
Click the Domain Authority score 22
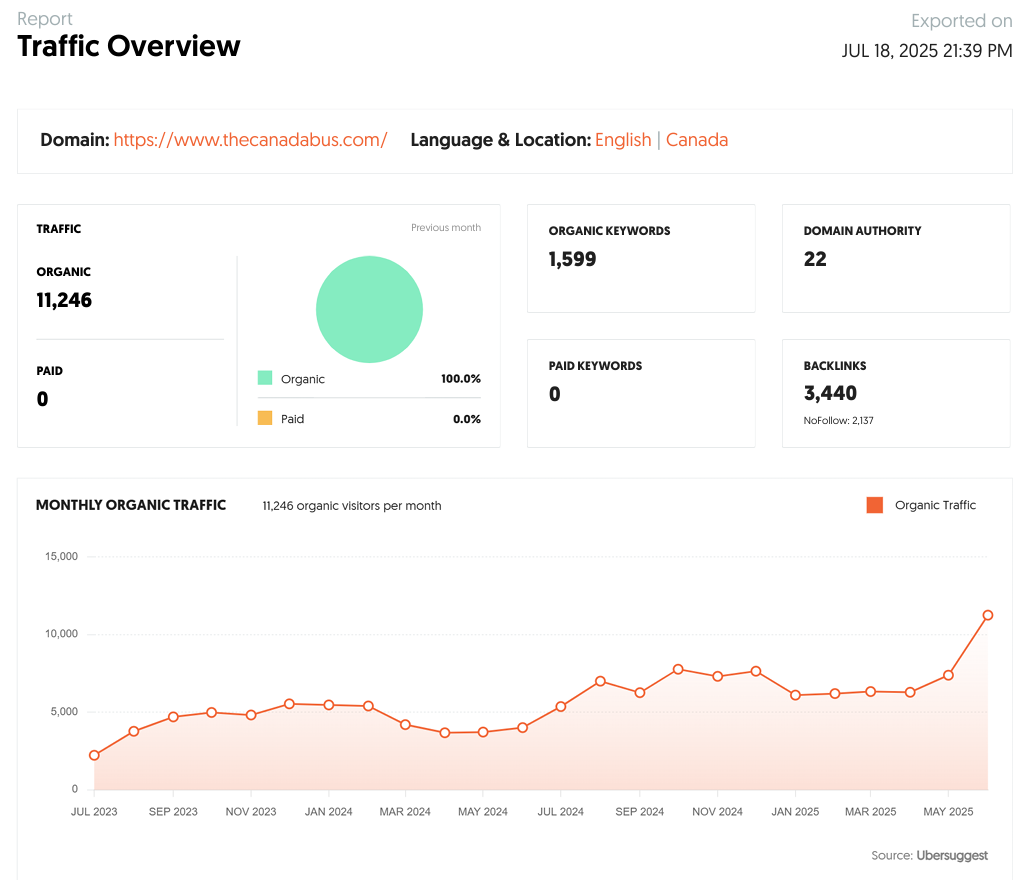(x=815, y=259)
